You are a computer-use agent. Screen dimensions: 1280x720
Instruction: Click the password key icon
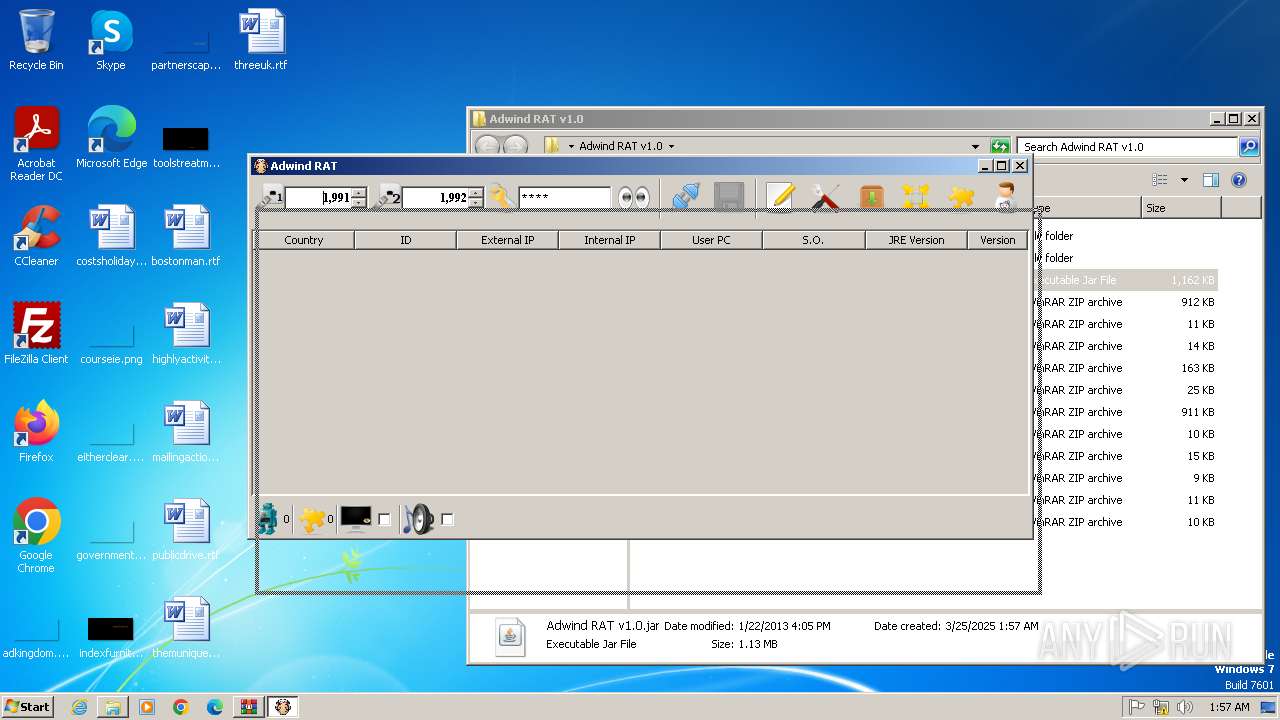click(501, 197)
